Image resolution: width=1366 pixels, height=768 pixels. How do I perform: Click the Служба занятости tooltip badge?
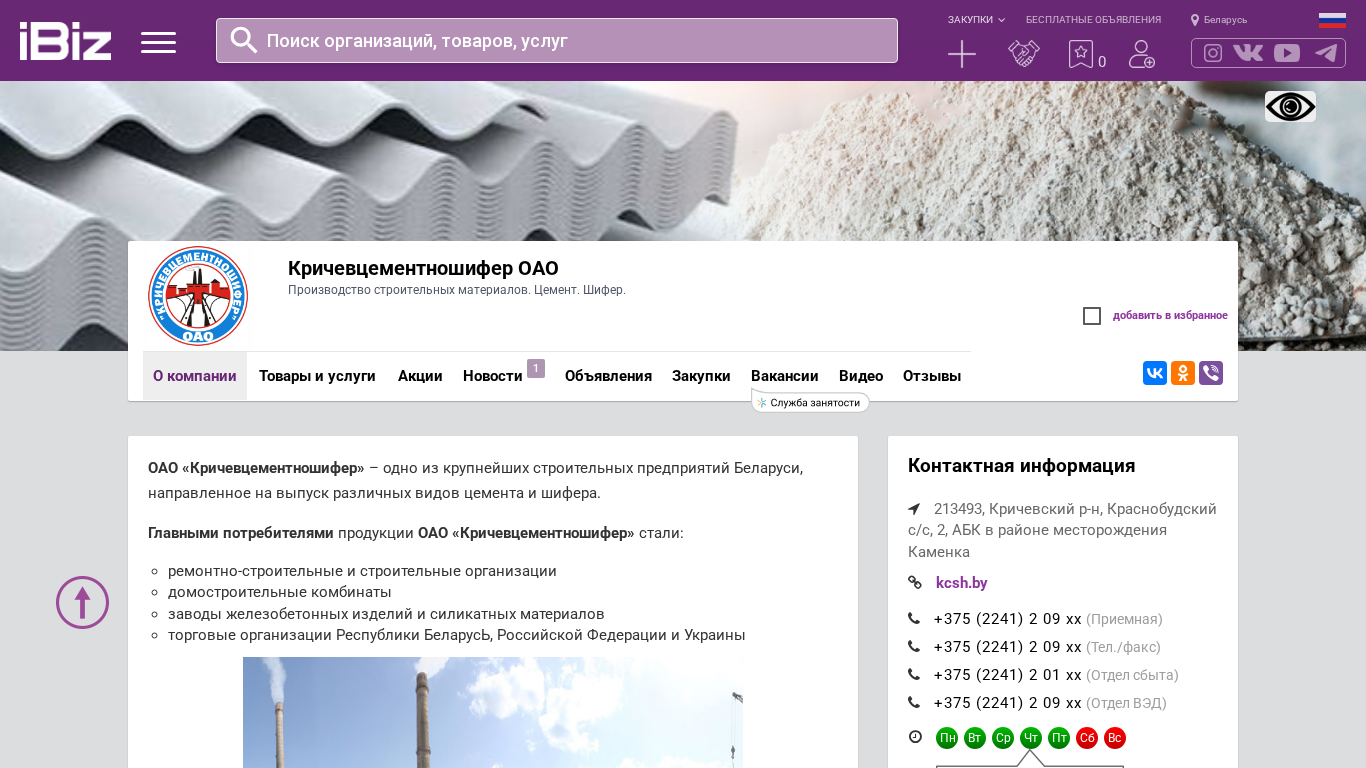(811, 402)
